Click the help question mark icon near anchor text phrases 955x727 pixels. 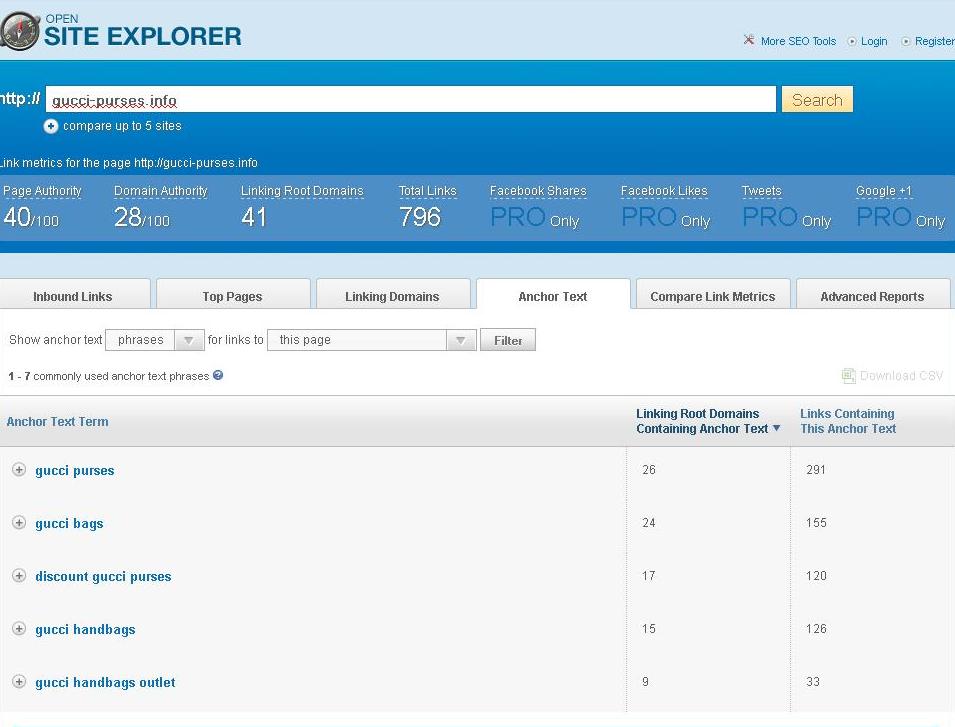tap(218, 376)
